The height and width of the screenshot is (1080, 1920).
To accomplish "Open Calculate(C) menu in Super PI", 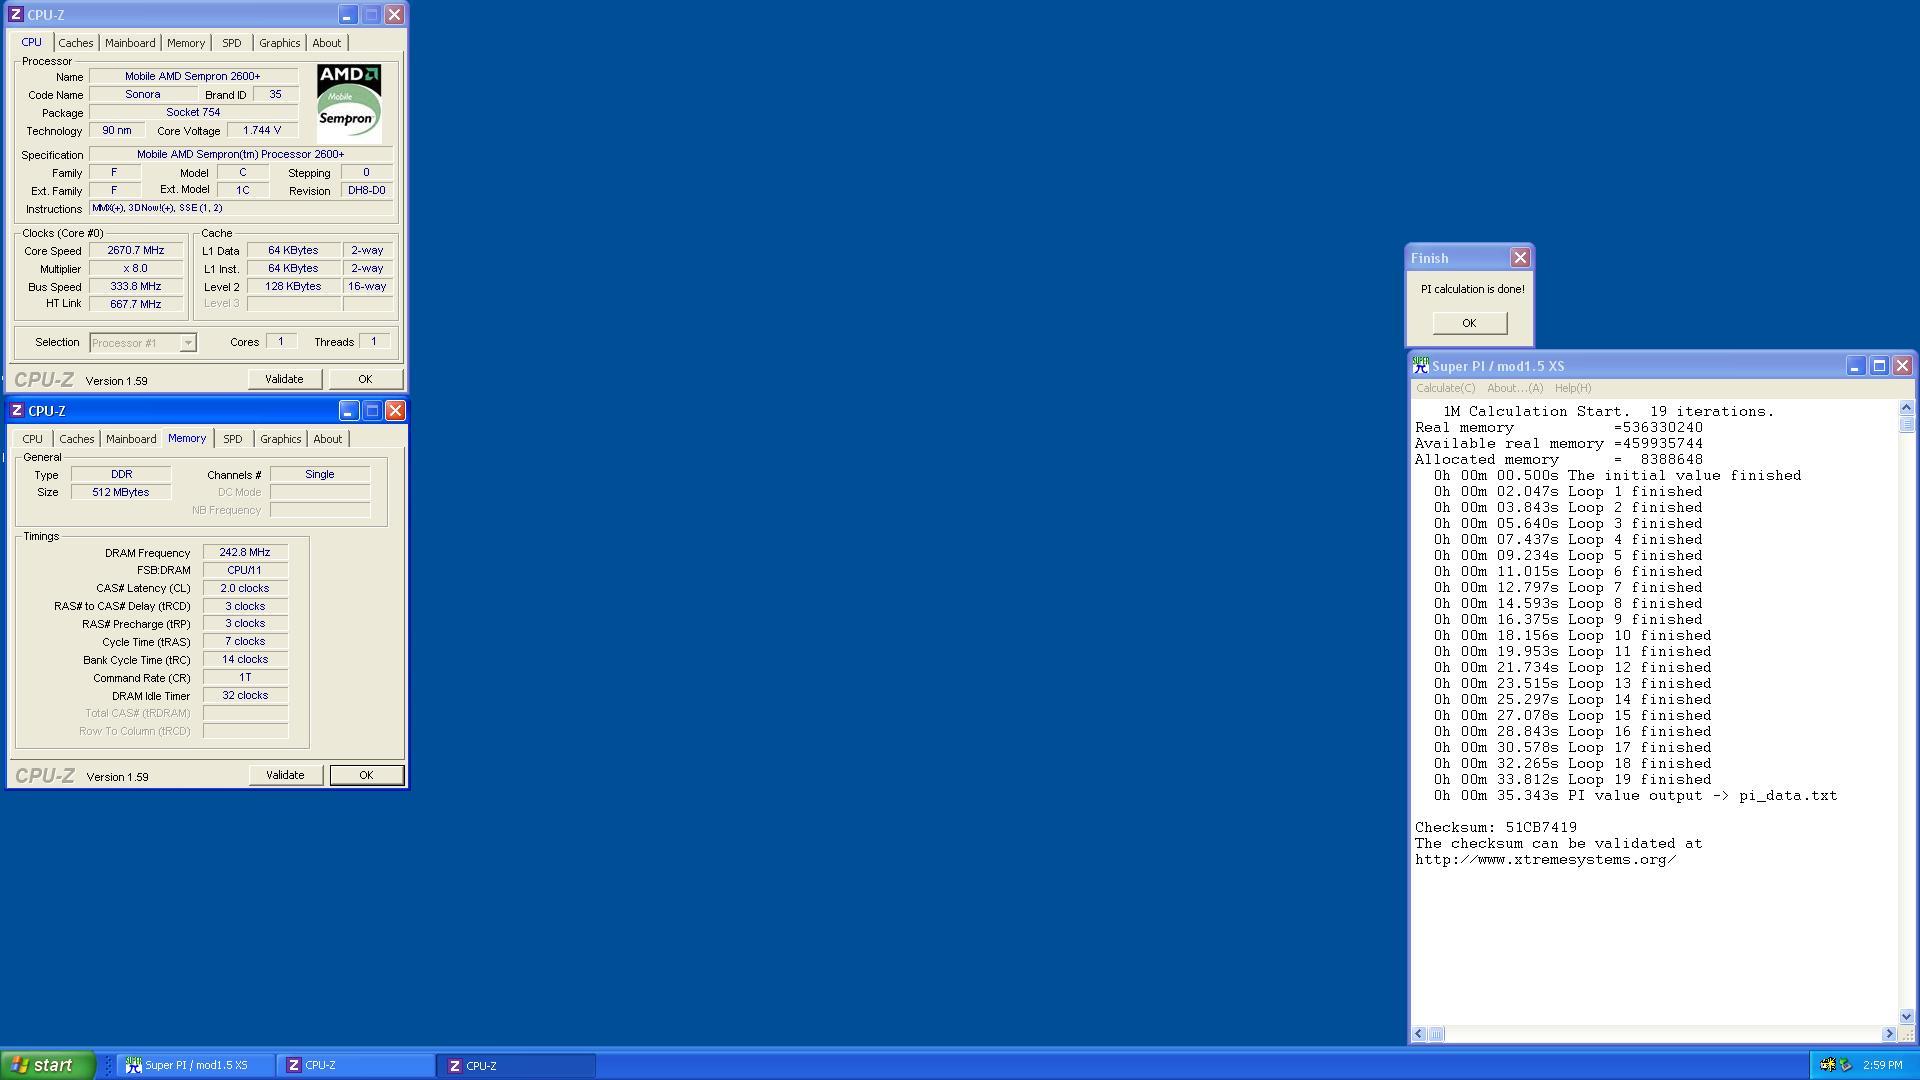I will tap(1445, 388).
